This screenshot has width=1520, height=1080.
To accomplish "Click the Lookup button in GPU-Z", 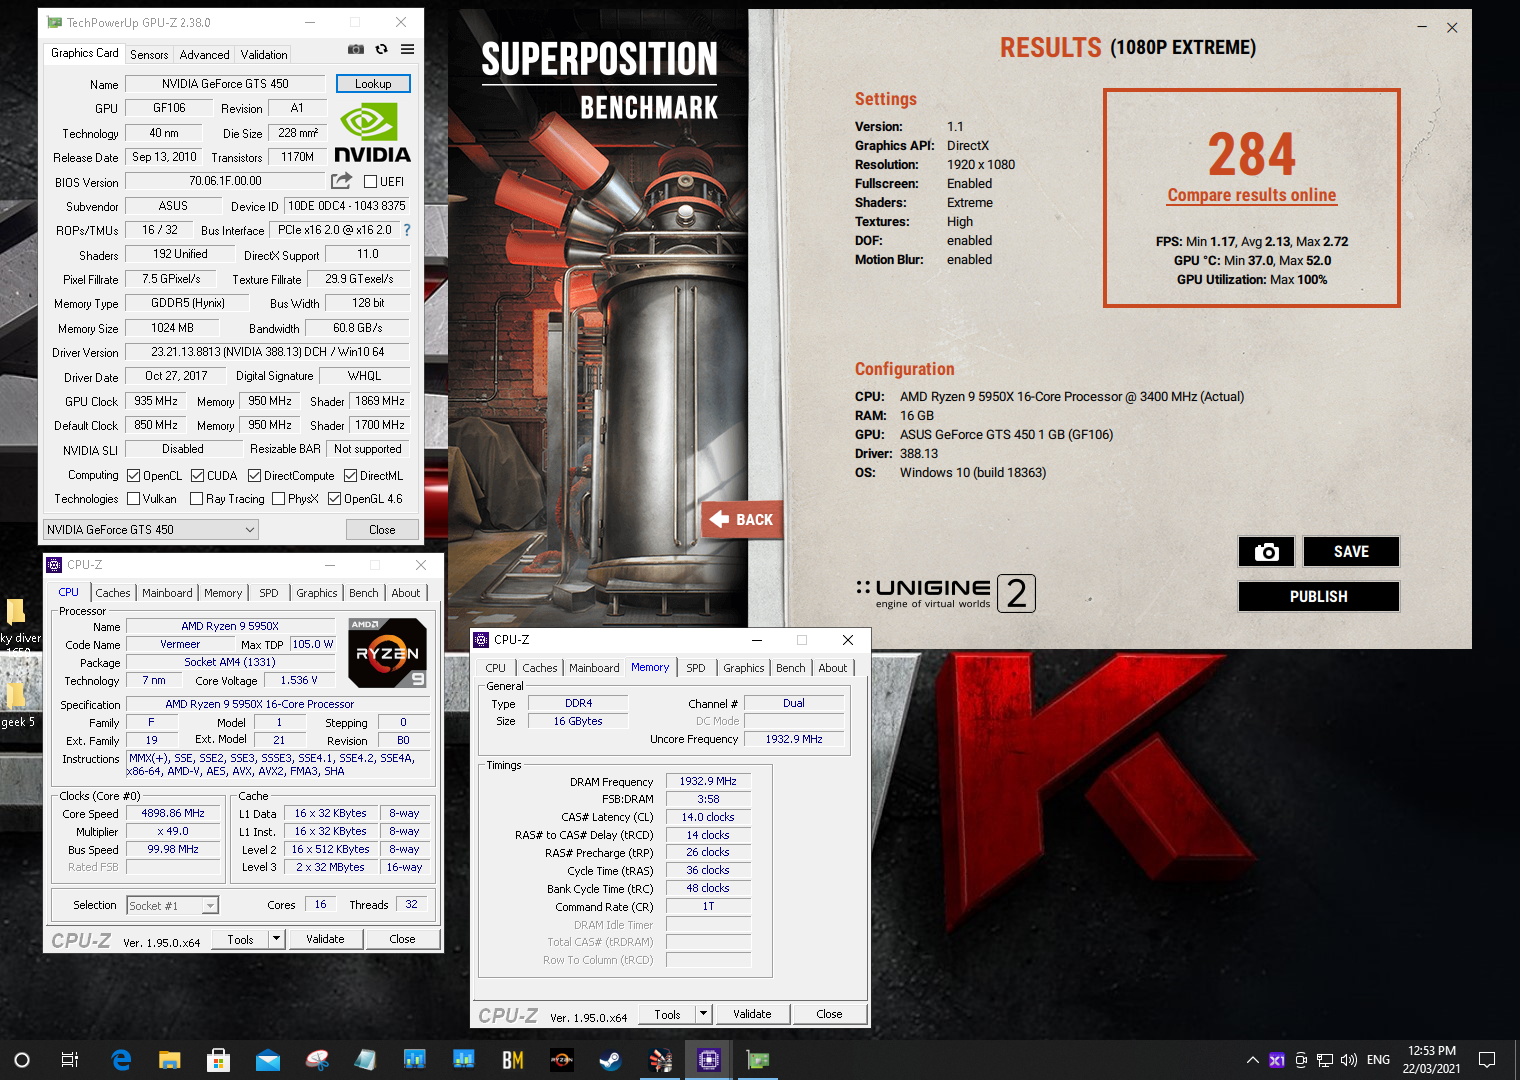I will (x=373, y=84).
